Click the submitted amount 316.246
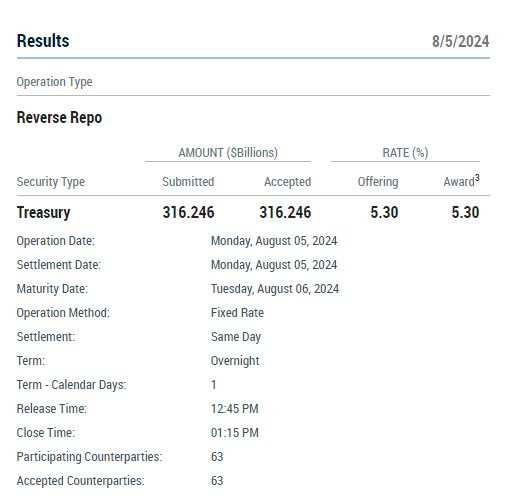 (188, 212)
